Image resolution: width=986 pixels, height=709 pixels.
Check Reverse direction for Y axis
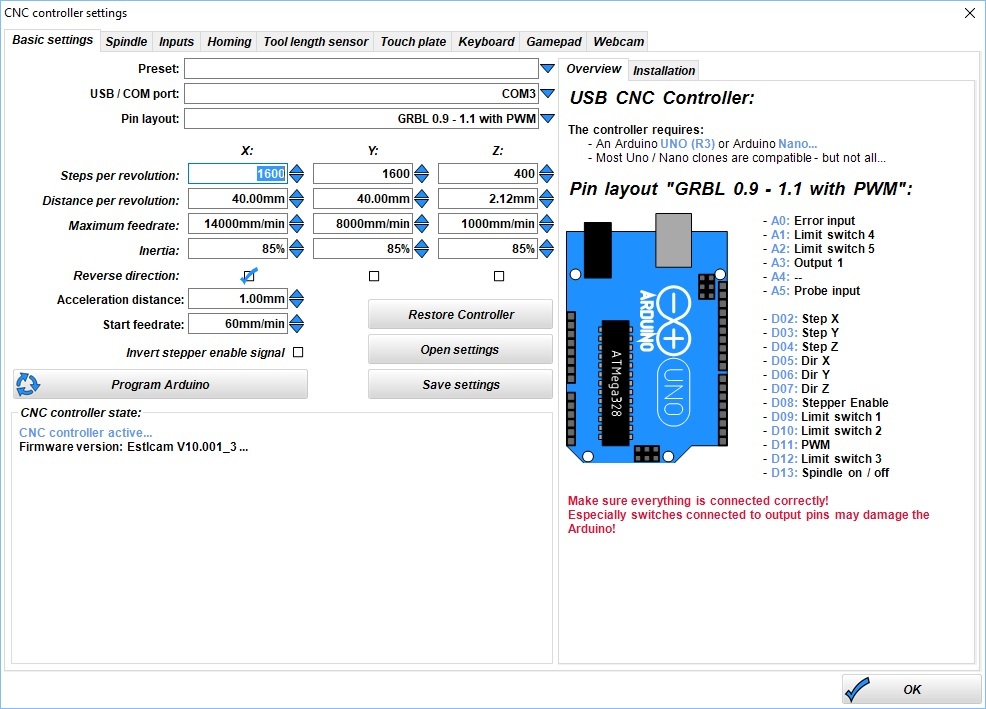pos(374,276)
